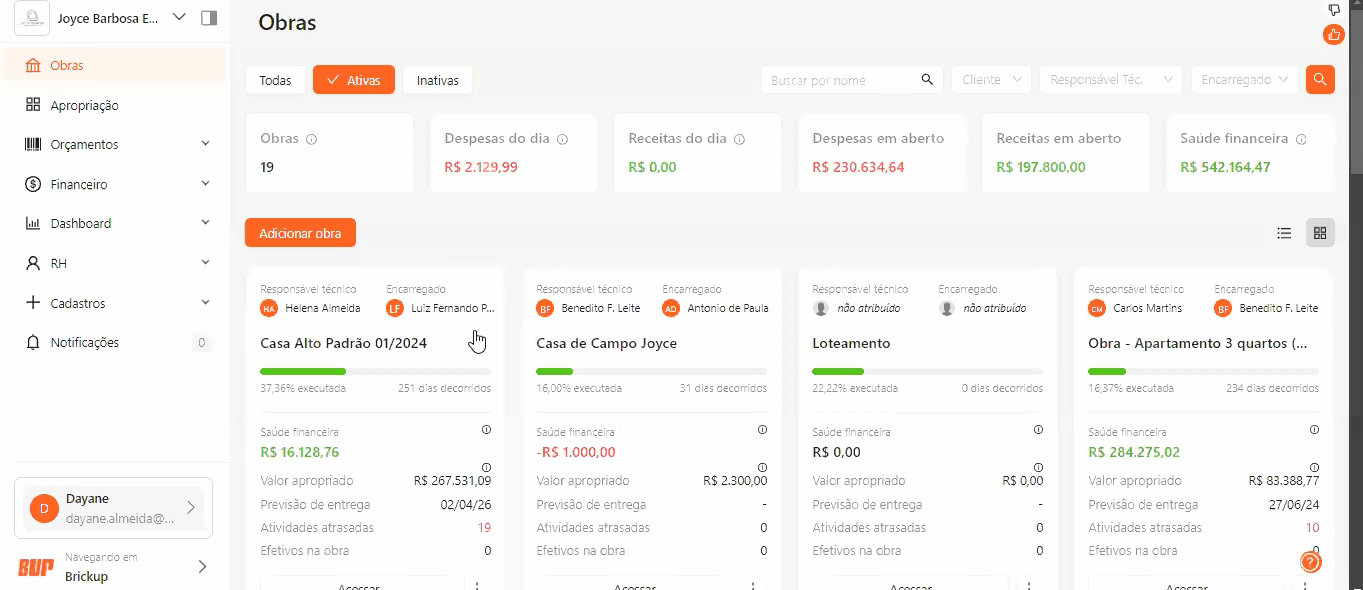
Task: Switch to list view icon
Action: tap(1284, 233)
